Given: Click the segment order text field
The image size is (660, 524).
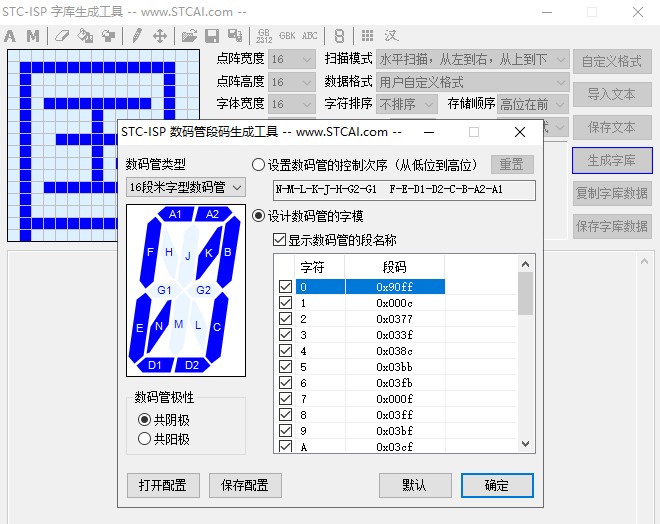Looking at the screenshot, I should pyautogui.click(x=404, y=190).
